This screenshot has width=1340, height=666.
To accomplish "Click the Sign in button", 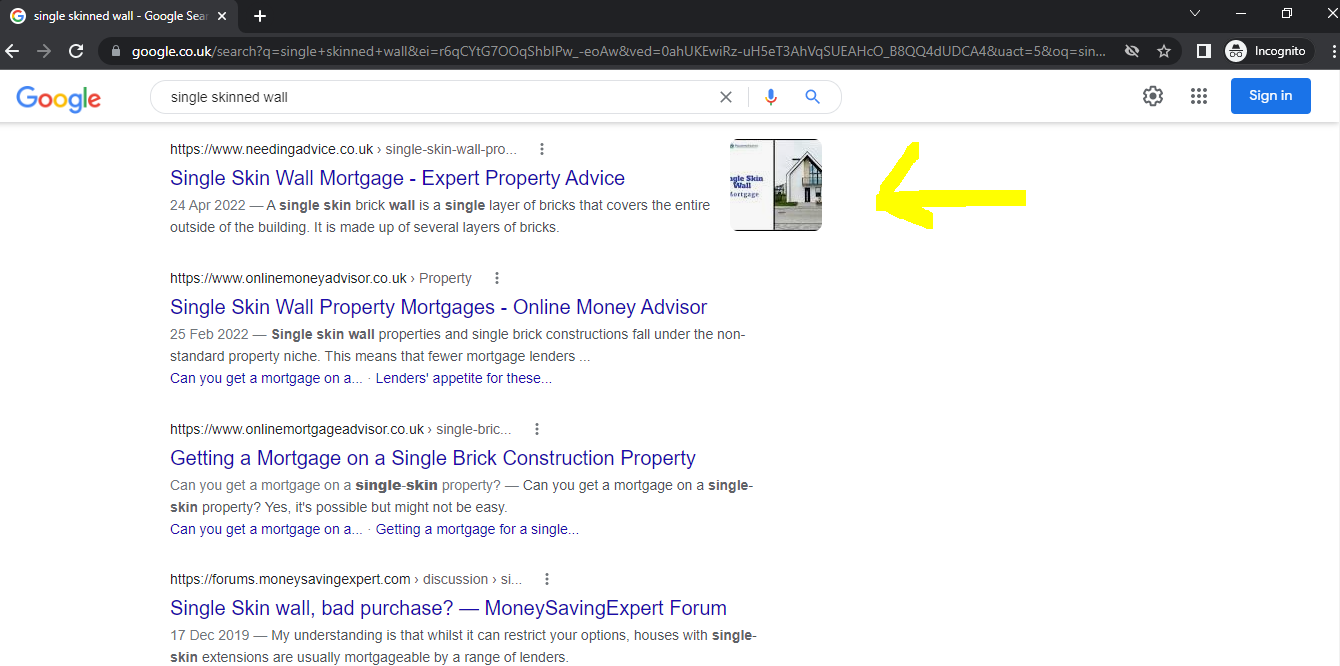I will click(x=1270, y=96).
